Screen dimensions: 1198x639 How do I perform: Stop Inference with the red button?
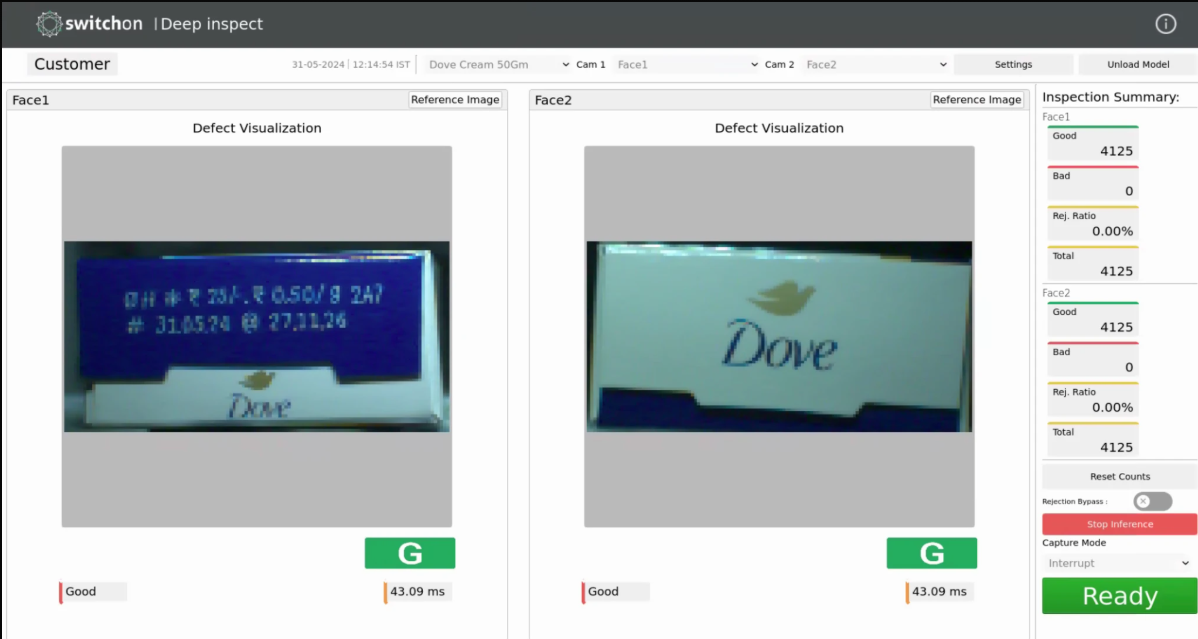(1119, 524)
